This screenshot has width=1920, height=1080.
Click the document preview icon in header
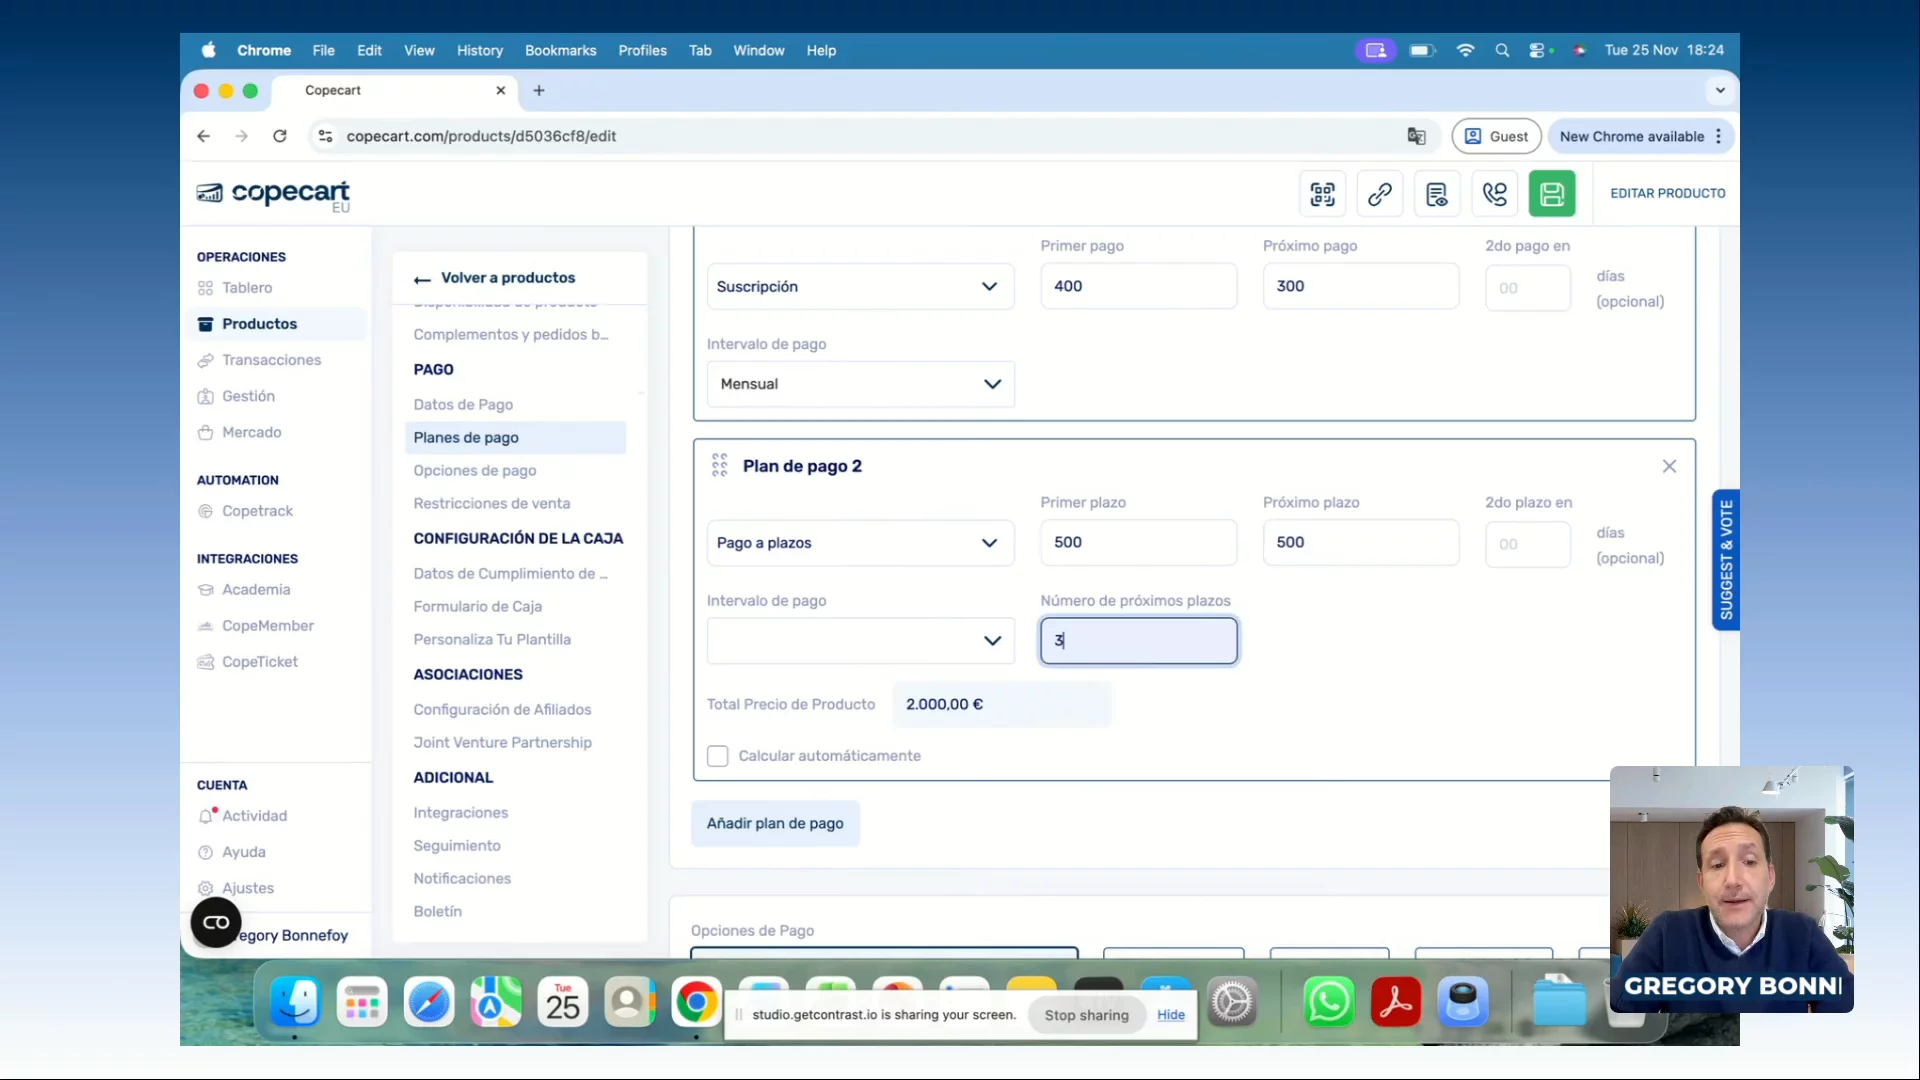pos(1436,194)
